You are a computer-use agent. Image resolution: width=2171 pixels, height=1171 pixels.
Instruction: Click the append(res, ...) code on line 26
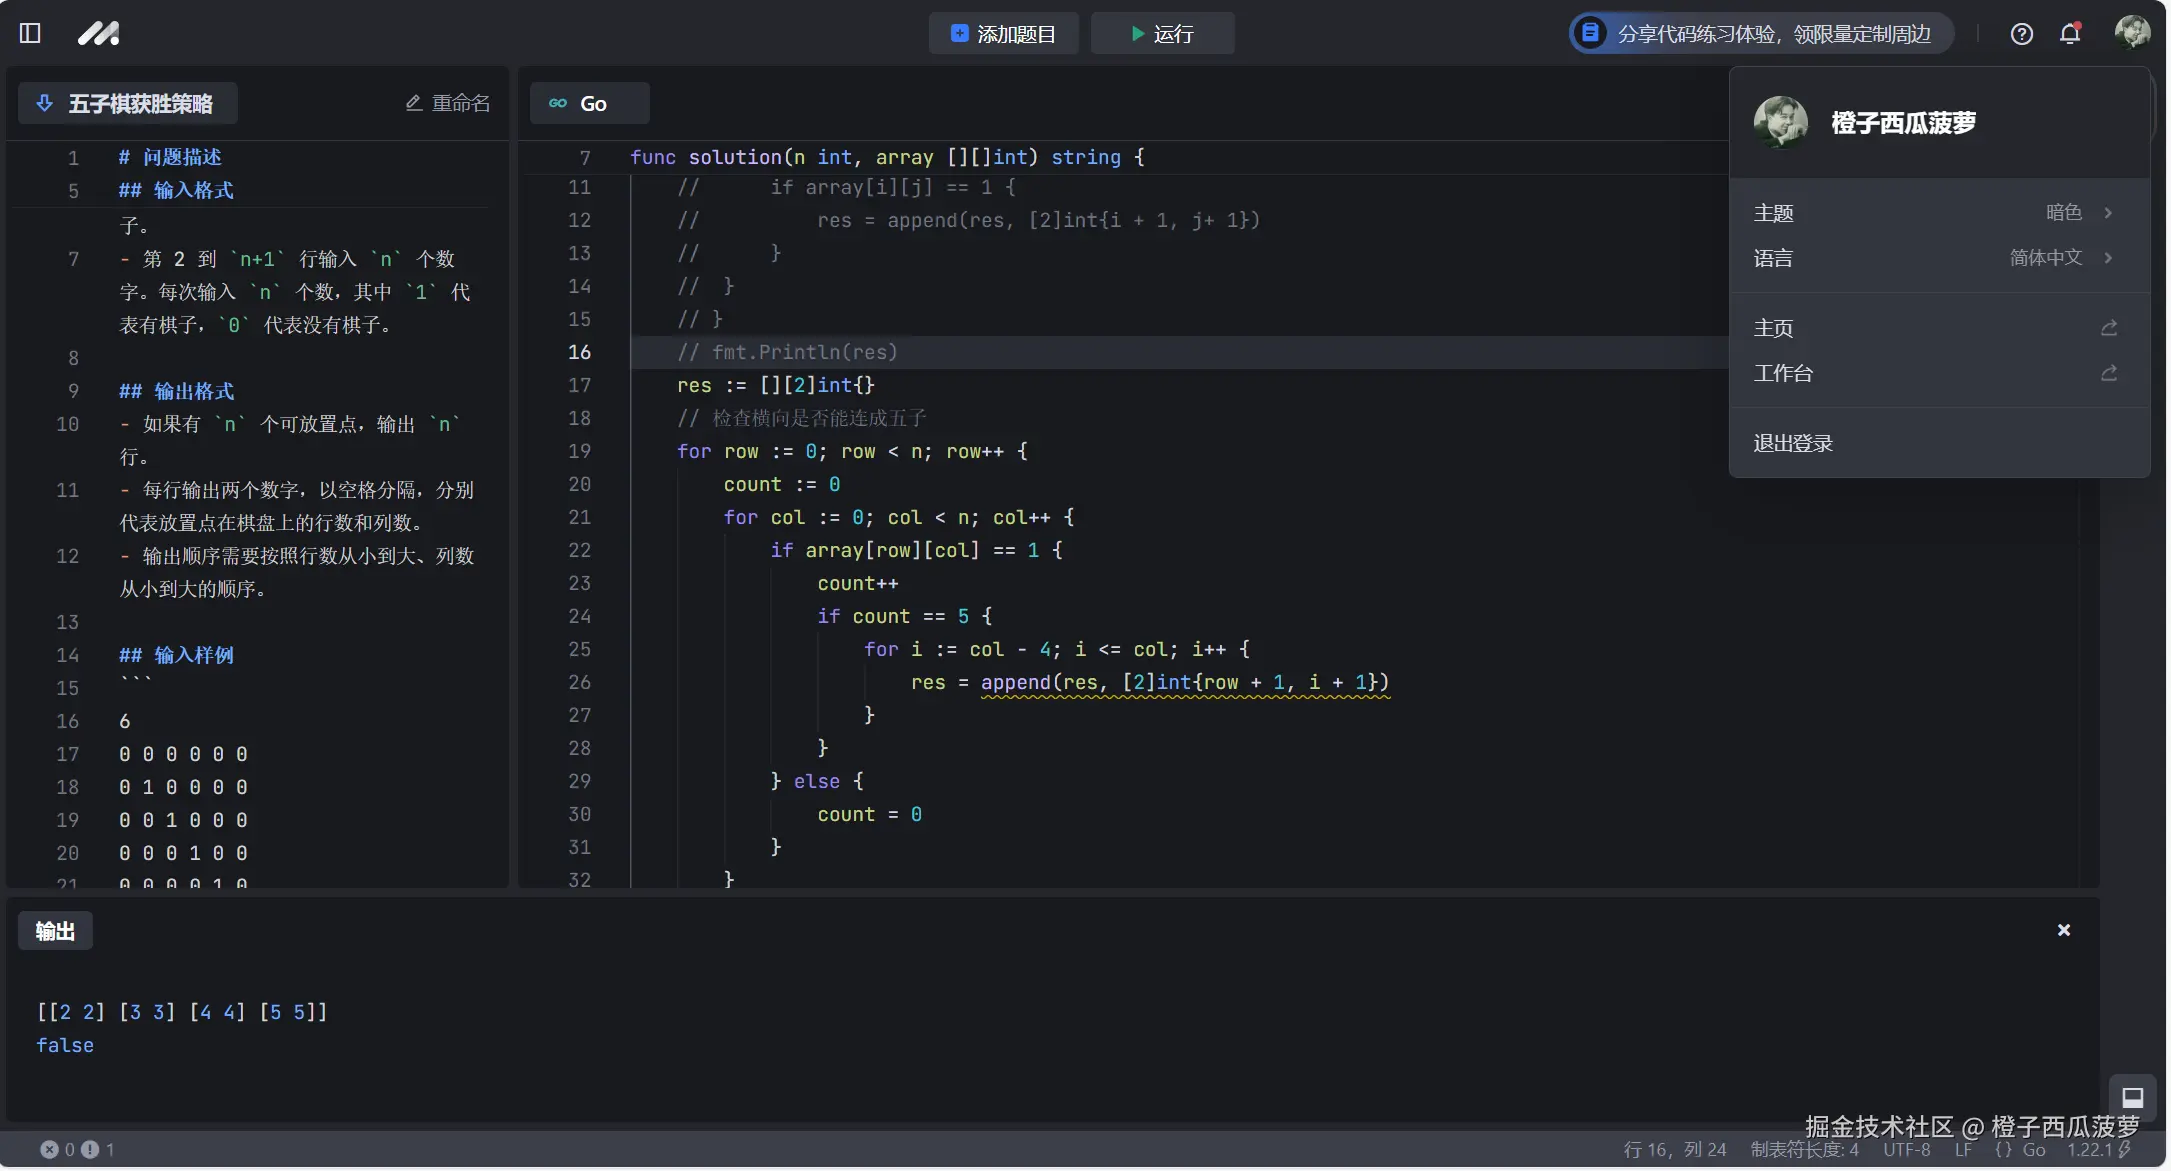click(1184, 682)
